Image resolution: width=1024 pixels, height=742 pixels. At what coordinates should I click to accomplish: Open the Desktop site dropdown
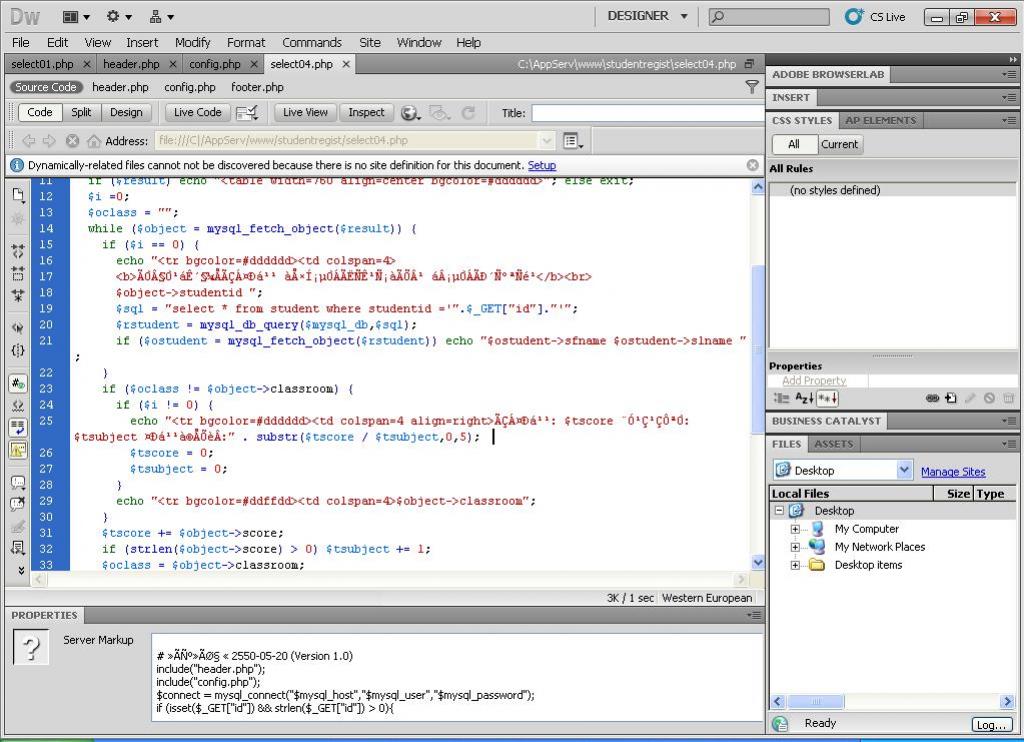tap(904, 470)
